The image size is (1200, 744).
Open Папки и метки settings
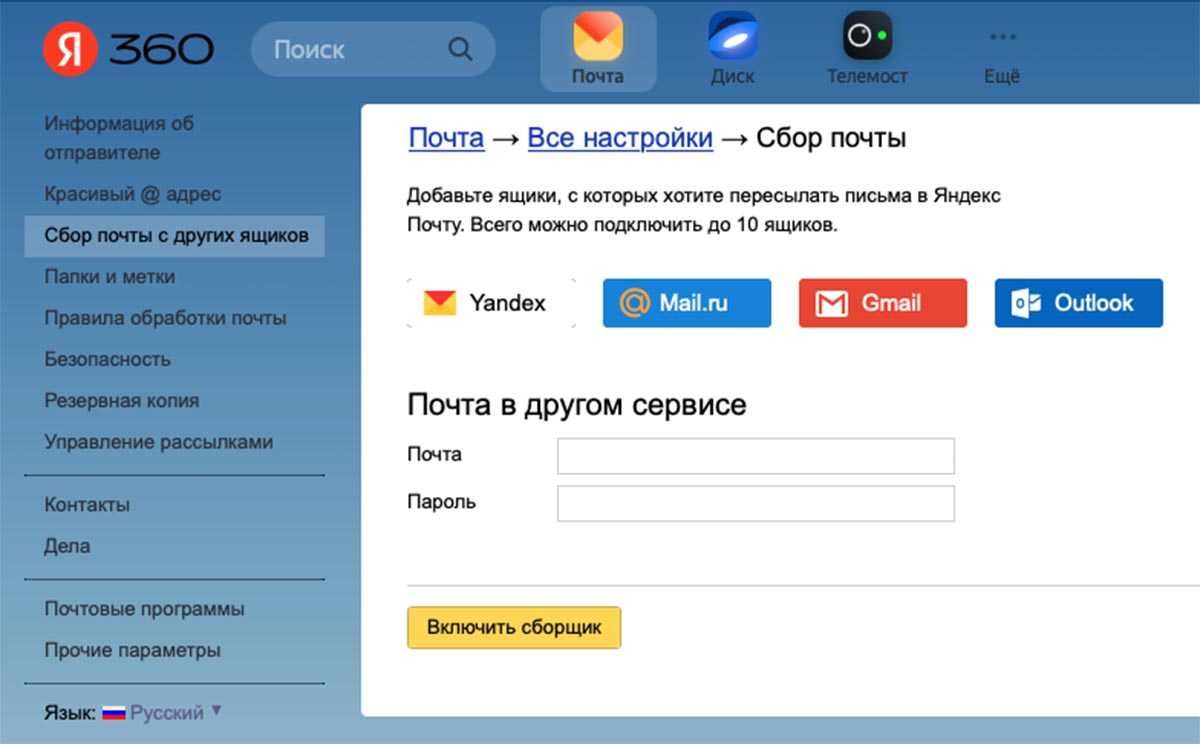110,277
